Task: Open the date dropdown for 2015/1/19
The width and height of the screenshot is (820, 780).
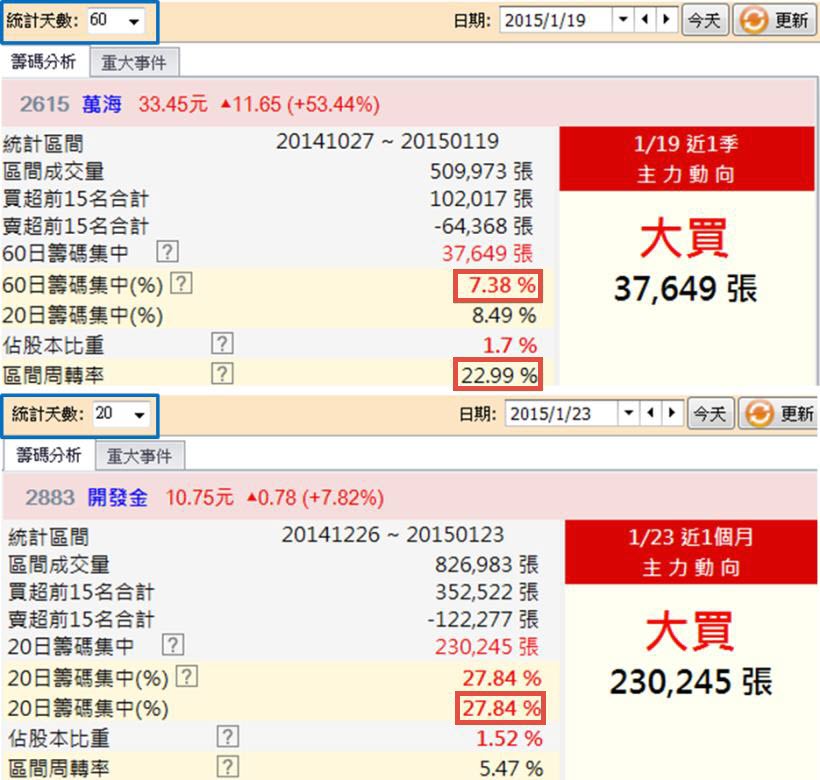Action: click(x=623, y=17)
